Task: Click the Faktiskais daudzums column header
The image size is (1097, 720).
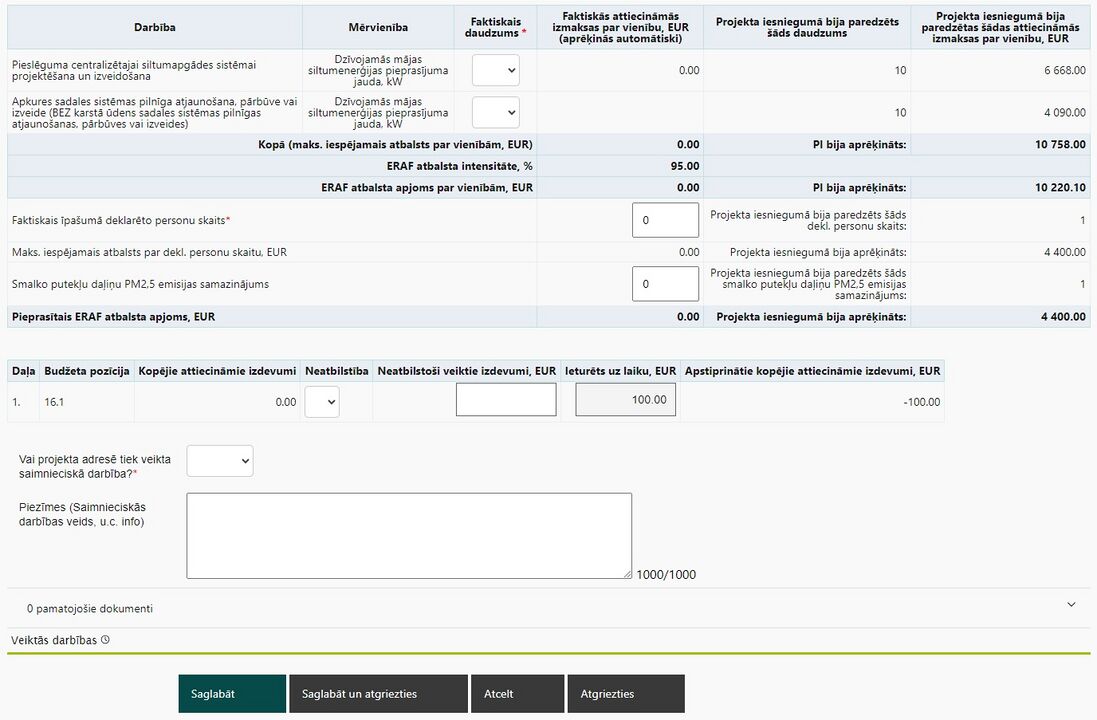Action: [495, 27]
